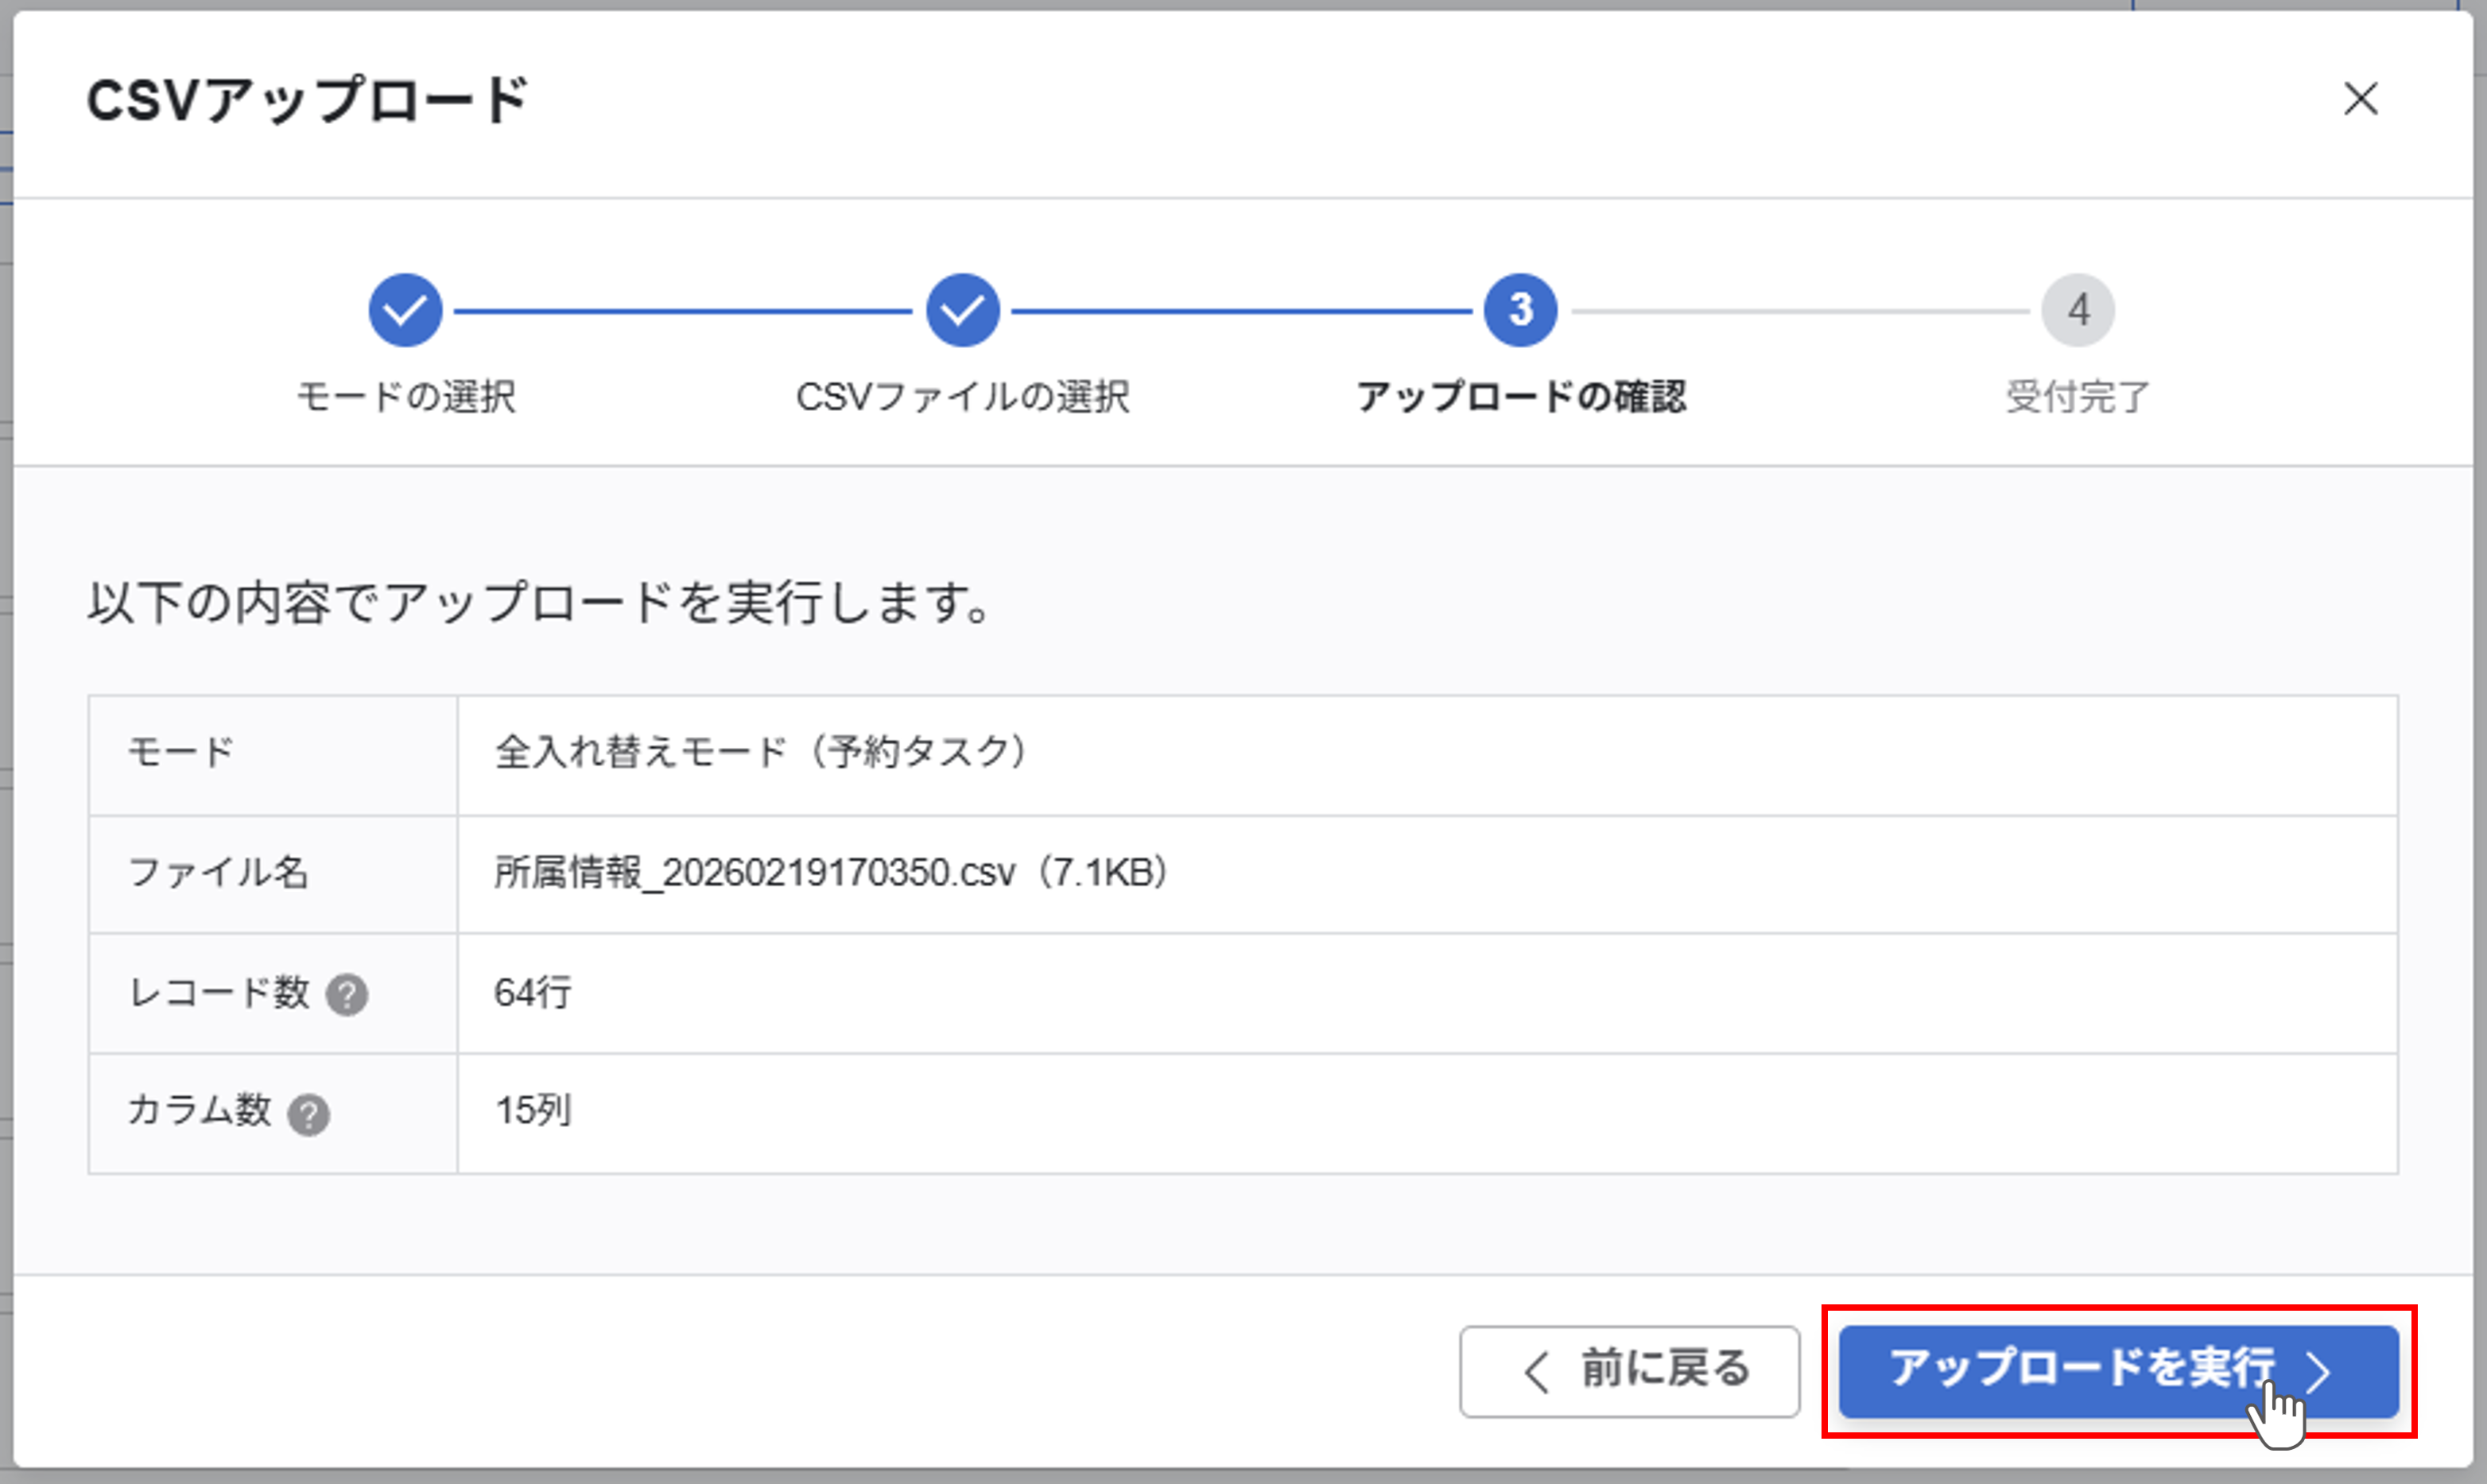This screenshot has width=2487, height=1484.
Task: Click the レコード数 help question icon
Action: pos(347,995)
